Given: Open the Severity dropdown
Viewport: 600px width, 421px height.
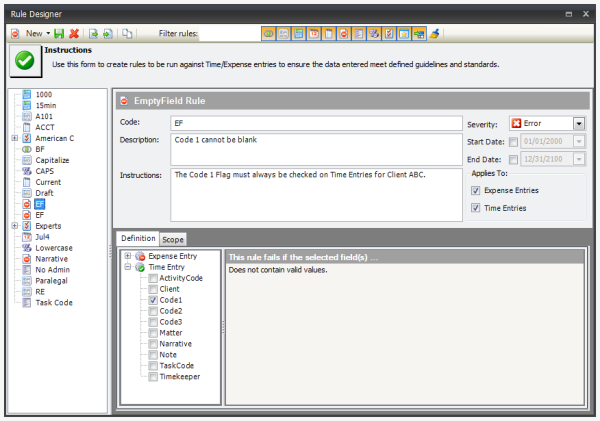Looking at the screenshot, I should pos(578,124).
